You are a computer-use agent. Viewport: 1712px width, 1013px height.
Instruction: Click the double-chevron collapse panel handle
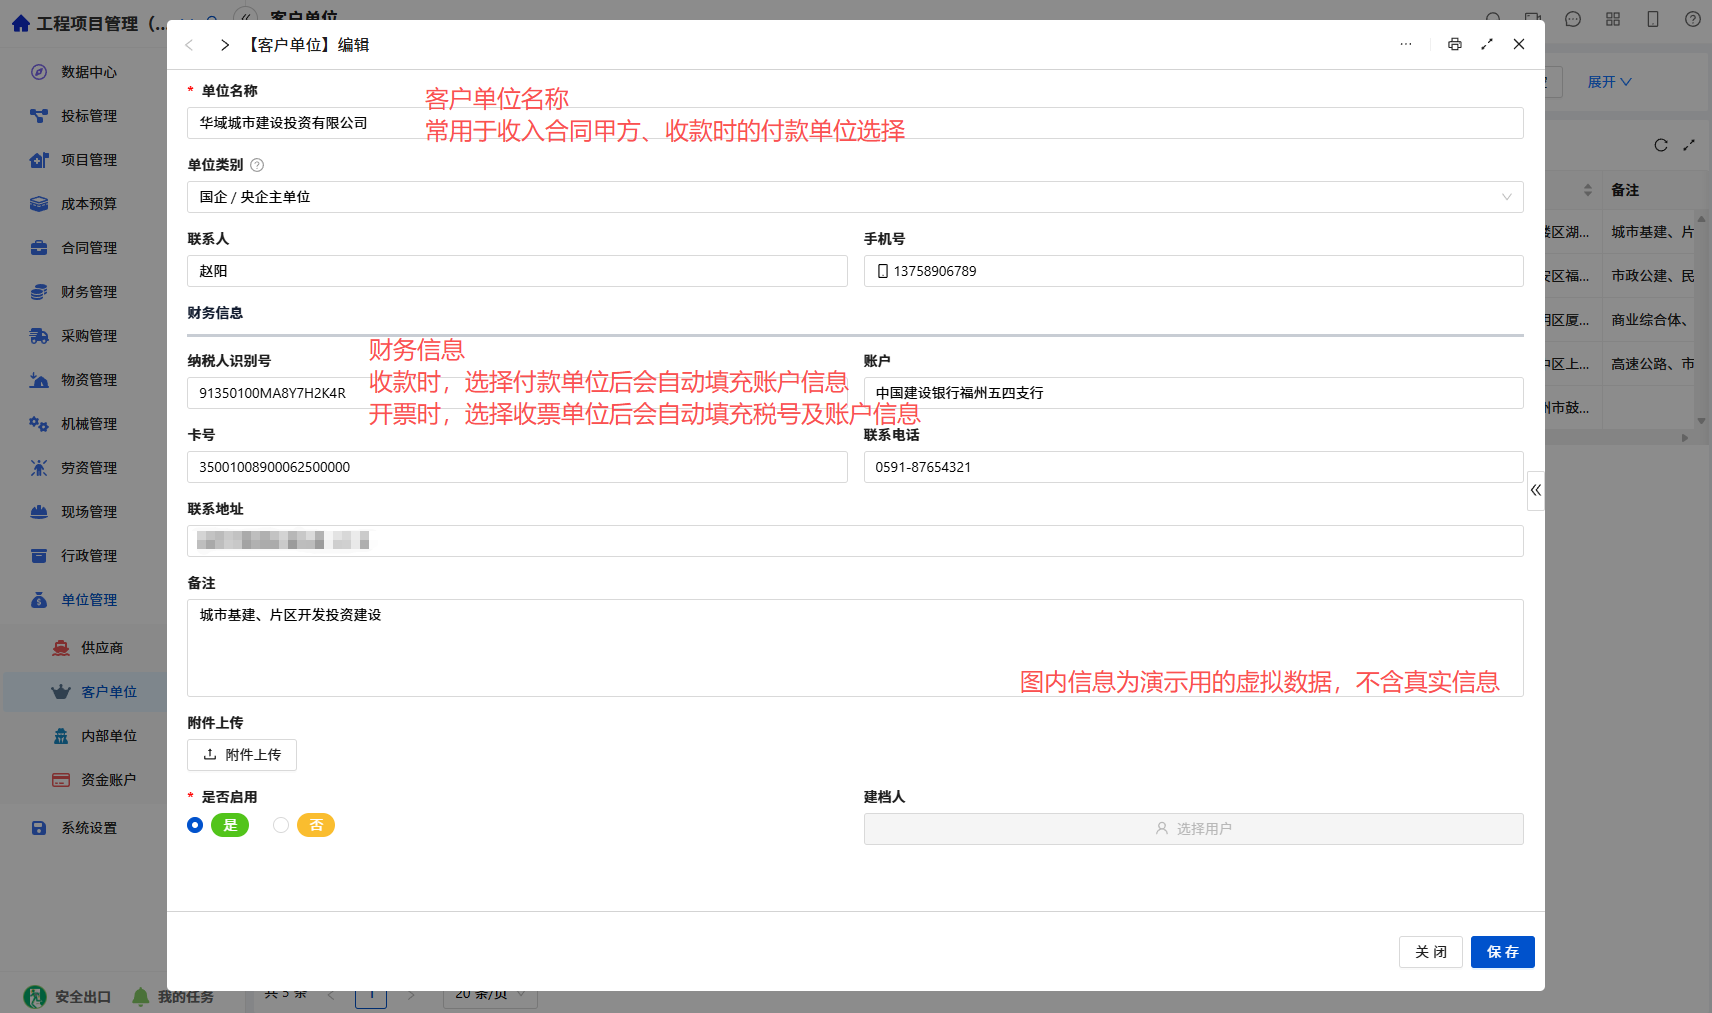1535,491
